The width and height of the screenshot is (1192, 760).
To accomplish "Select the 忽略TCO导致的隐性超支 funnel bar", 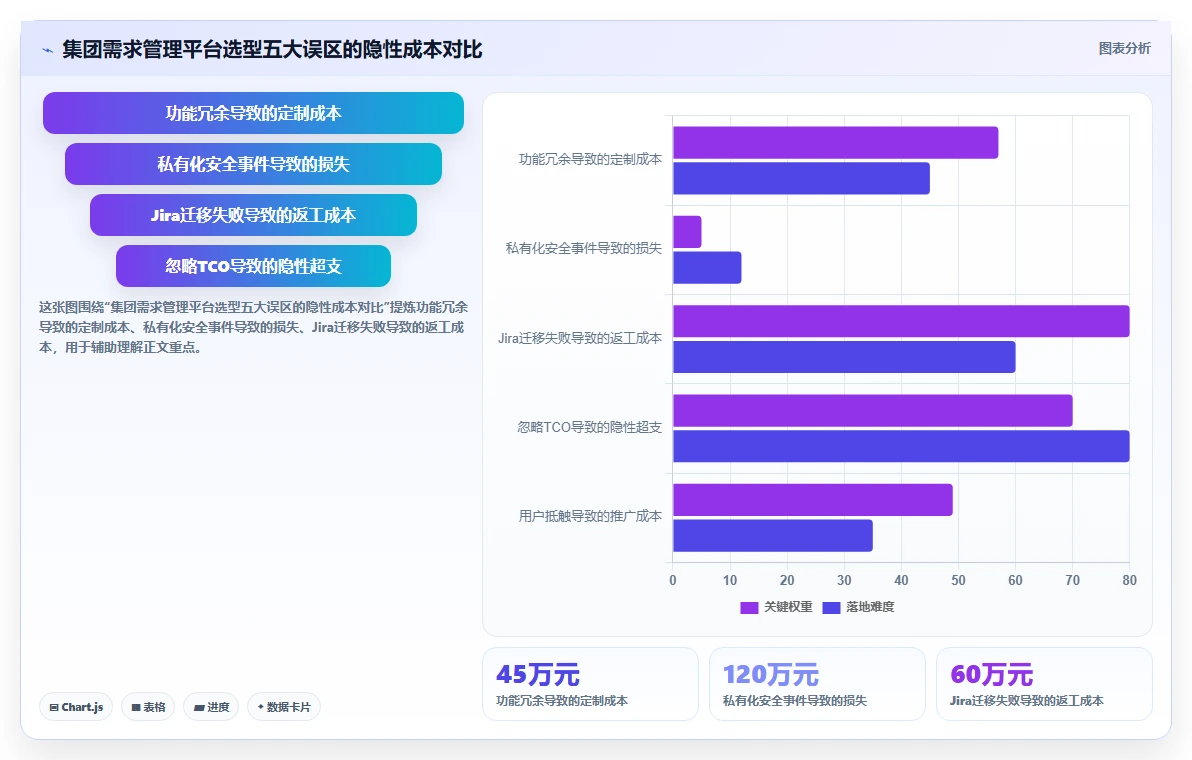I will point(253,266).
